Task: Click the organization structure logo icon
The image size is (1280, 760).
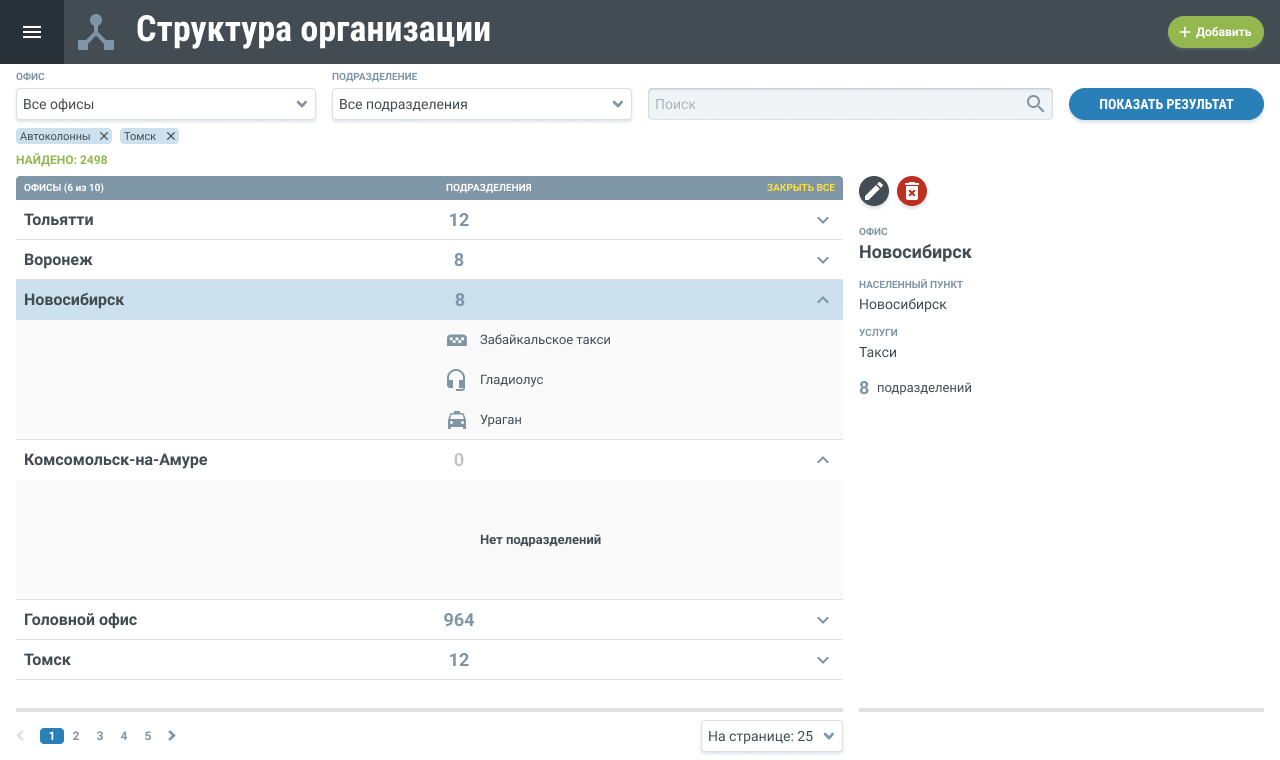Action: click(x=96, y=32)
